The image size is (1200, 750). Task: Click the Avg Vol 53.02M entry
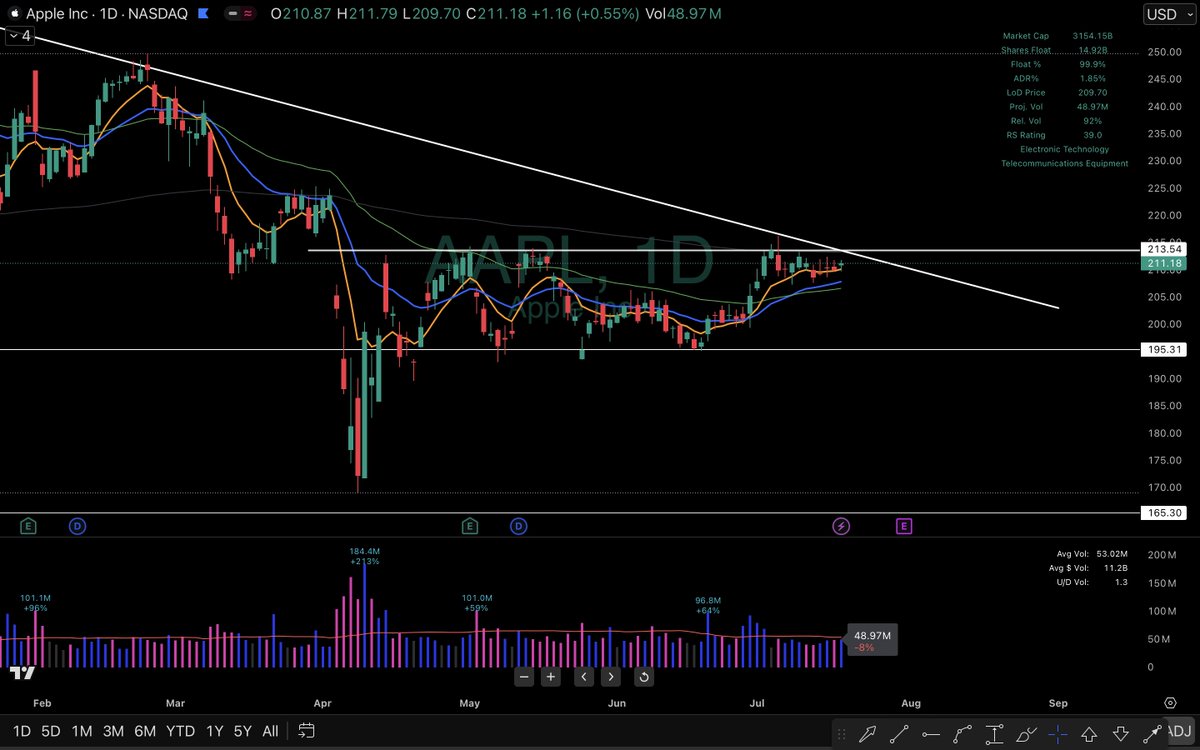point(1090,553)
